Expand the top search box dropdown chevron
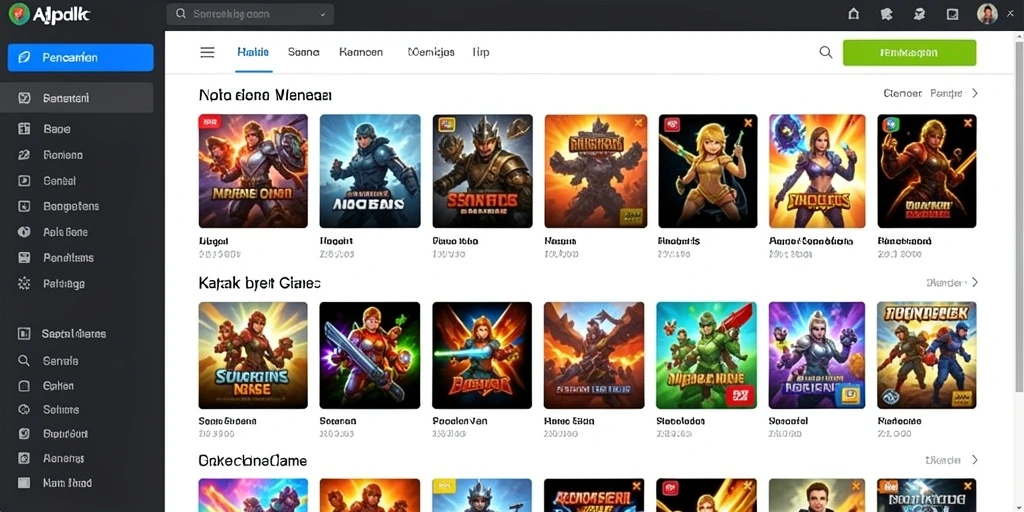Image resolution: width=1024 pixels, height=512 pixels. pos(322,14)
